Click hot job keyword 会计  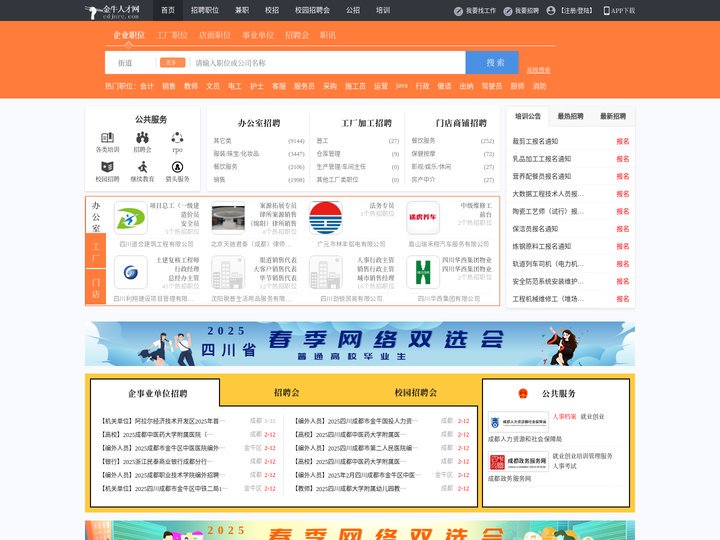147,86
